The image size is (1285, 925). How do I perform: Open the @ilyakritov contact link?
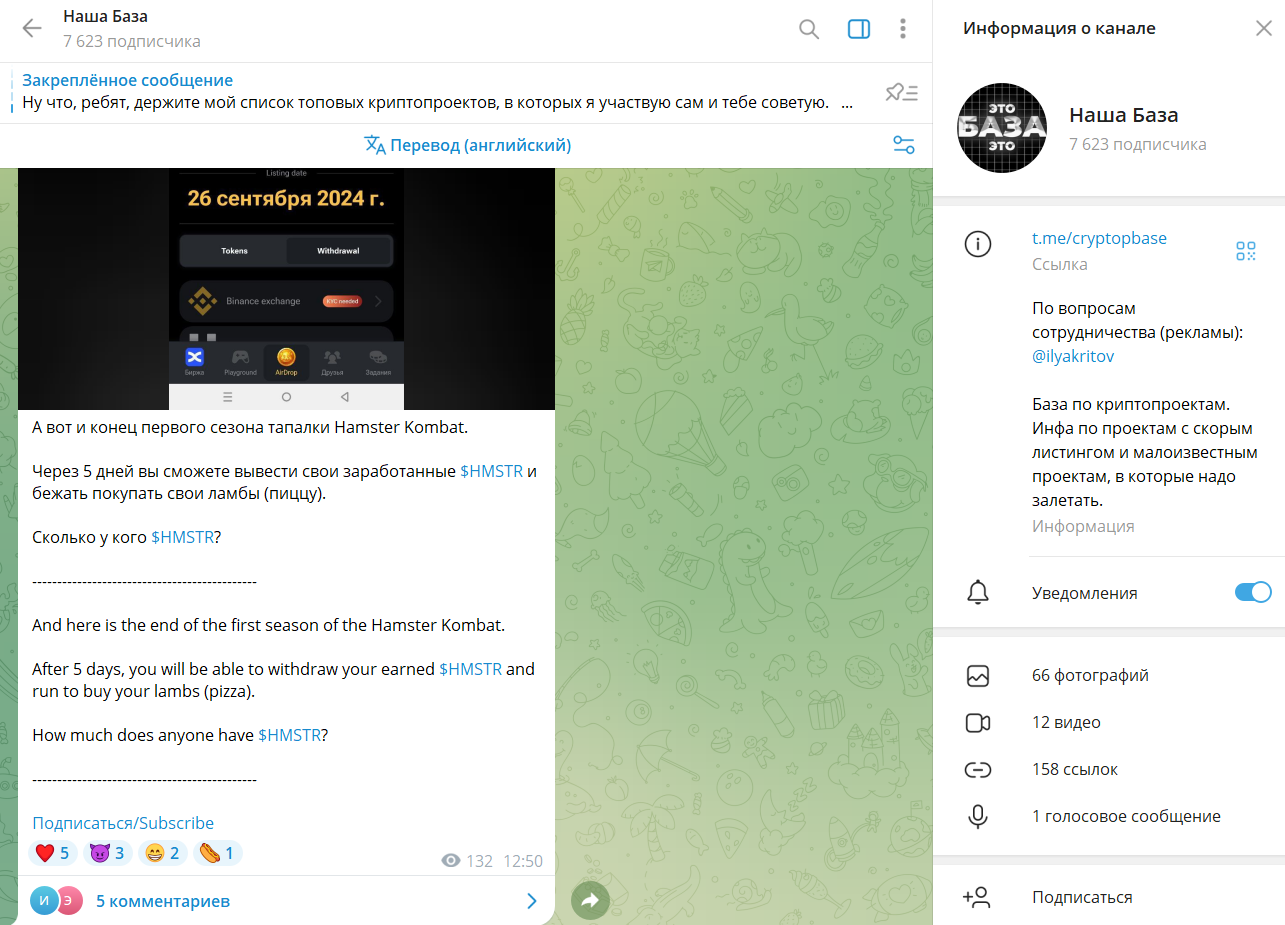click(1073, 356)
